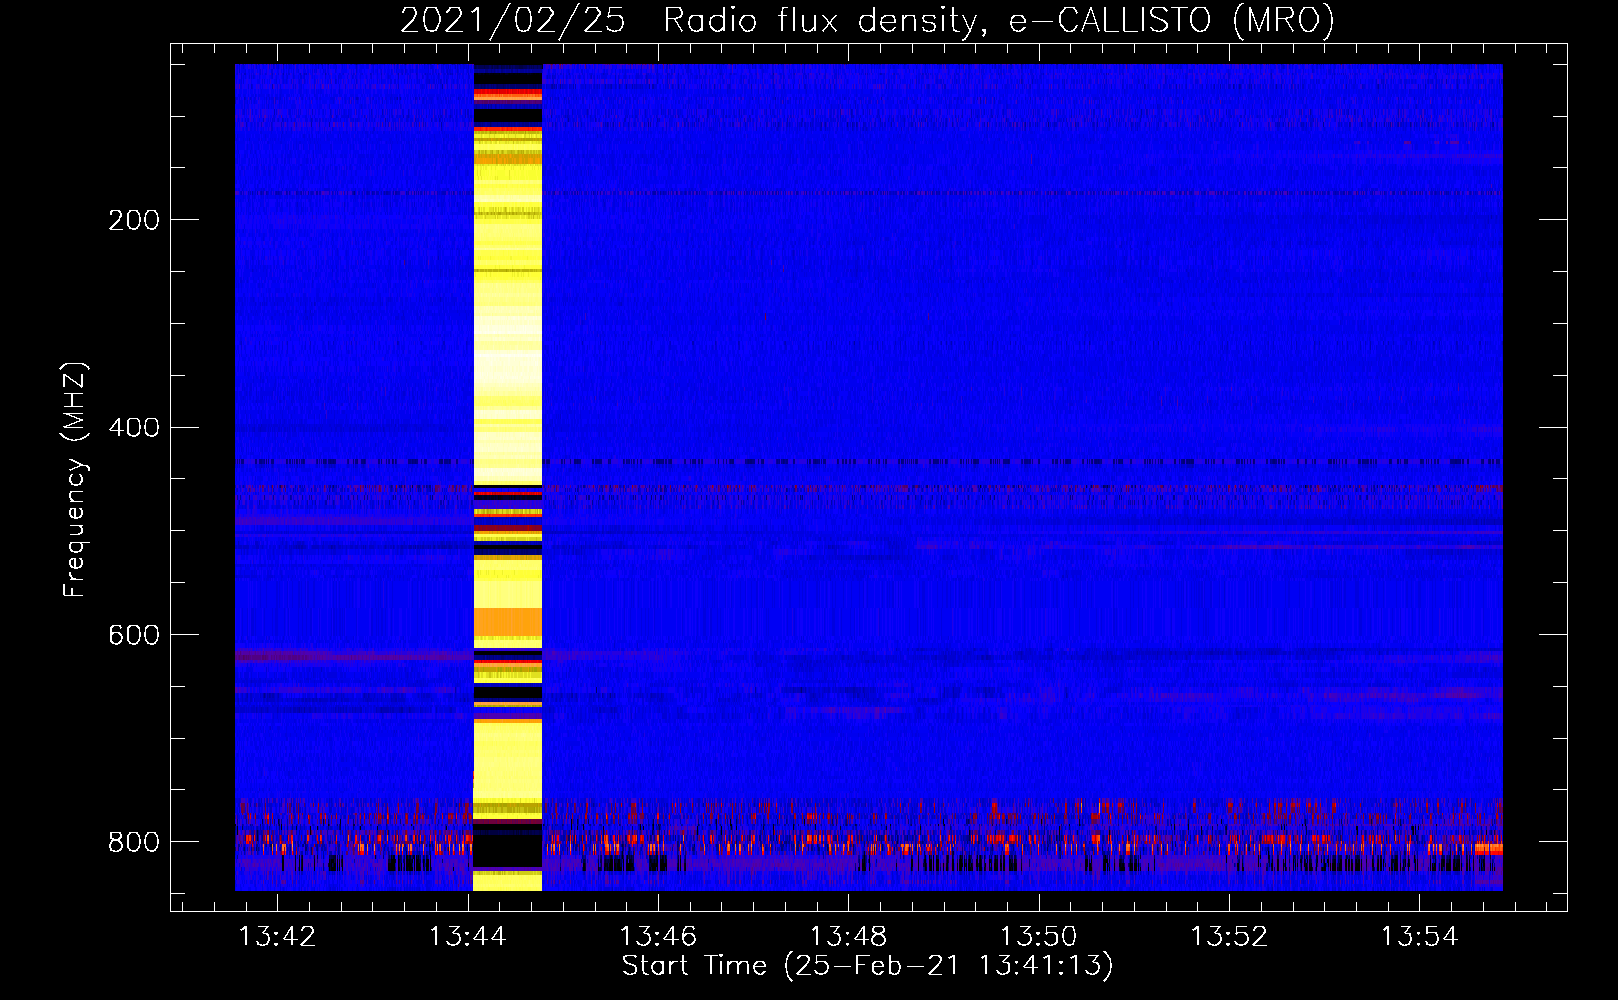Viewport: 1618px width, 1000px height.
Task: Click the bright yellow burst column in spectrogram
Action: [507, 478]
